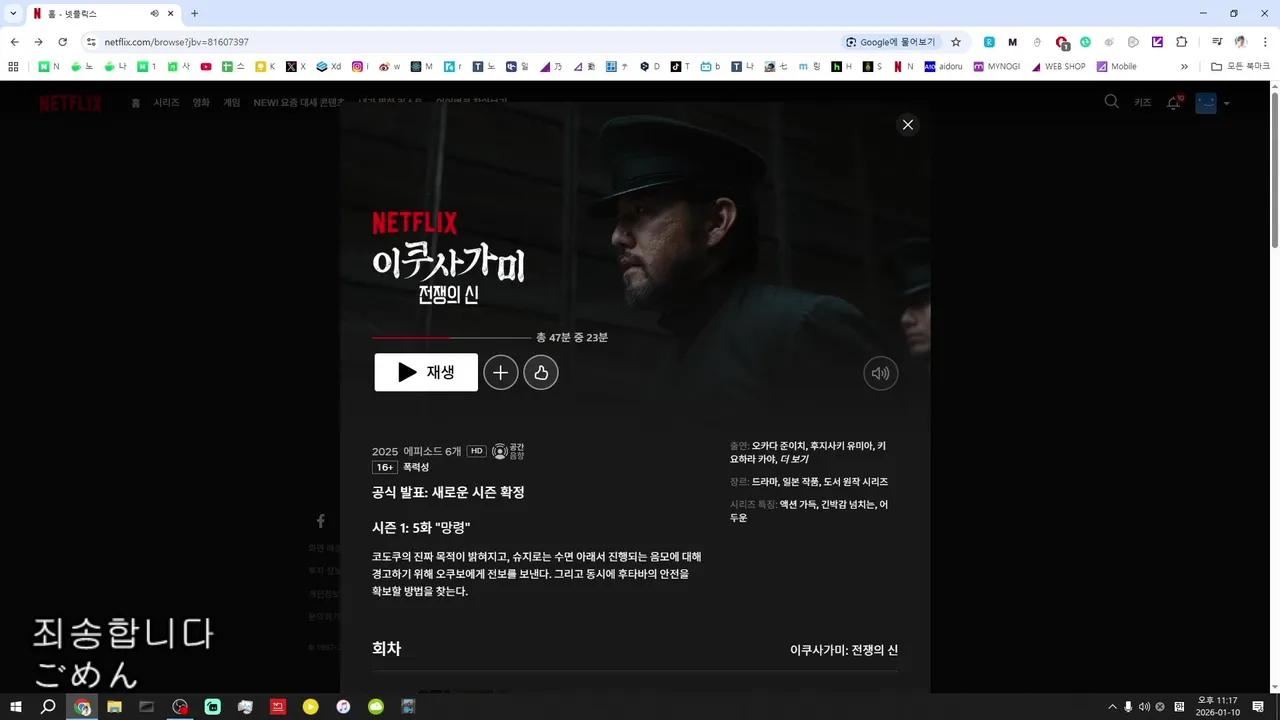Open the Chrome three-dot menu

click(1264, 42)
